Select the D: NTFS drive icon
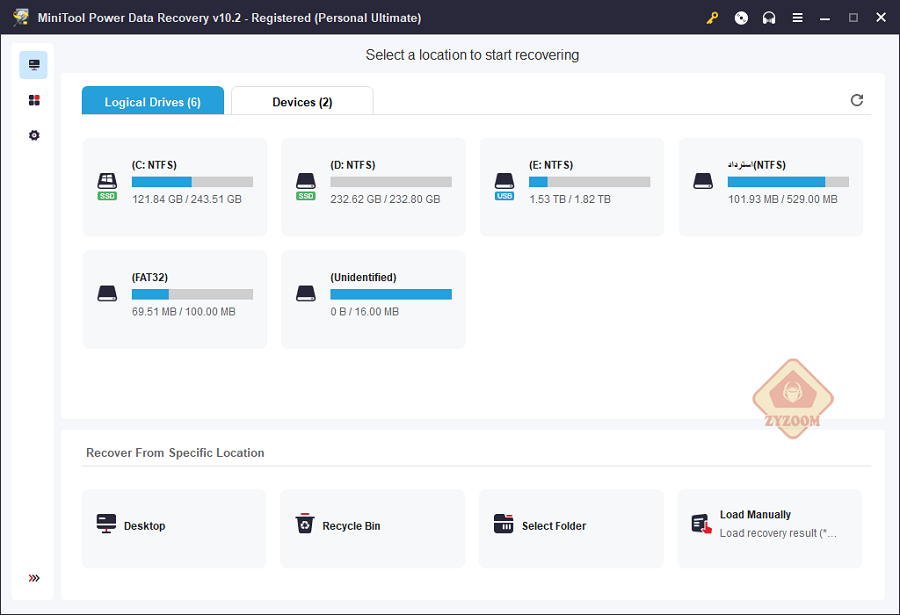 (x=306, y=187)
